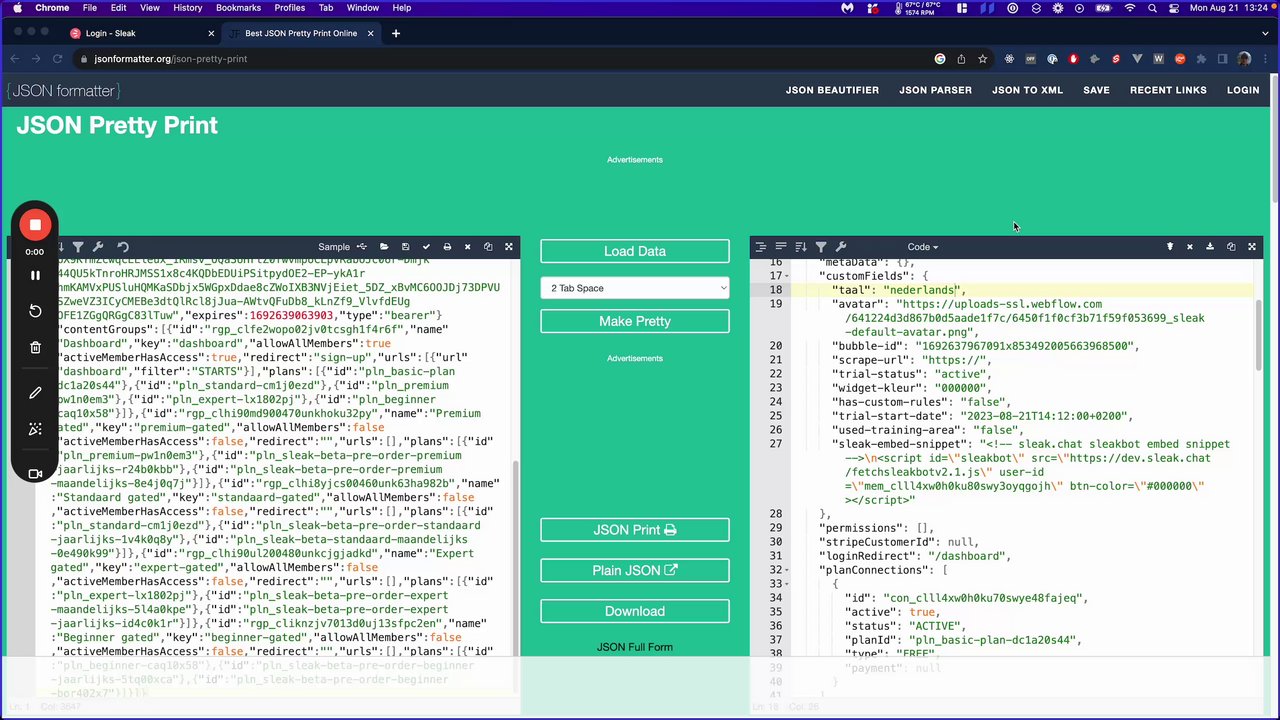Click the right editor compact icon
1280x720 pixels.
(781, 247)
